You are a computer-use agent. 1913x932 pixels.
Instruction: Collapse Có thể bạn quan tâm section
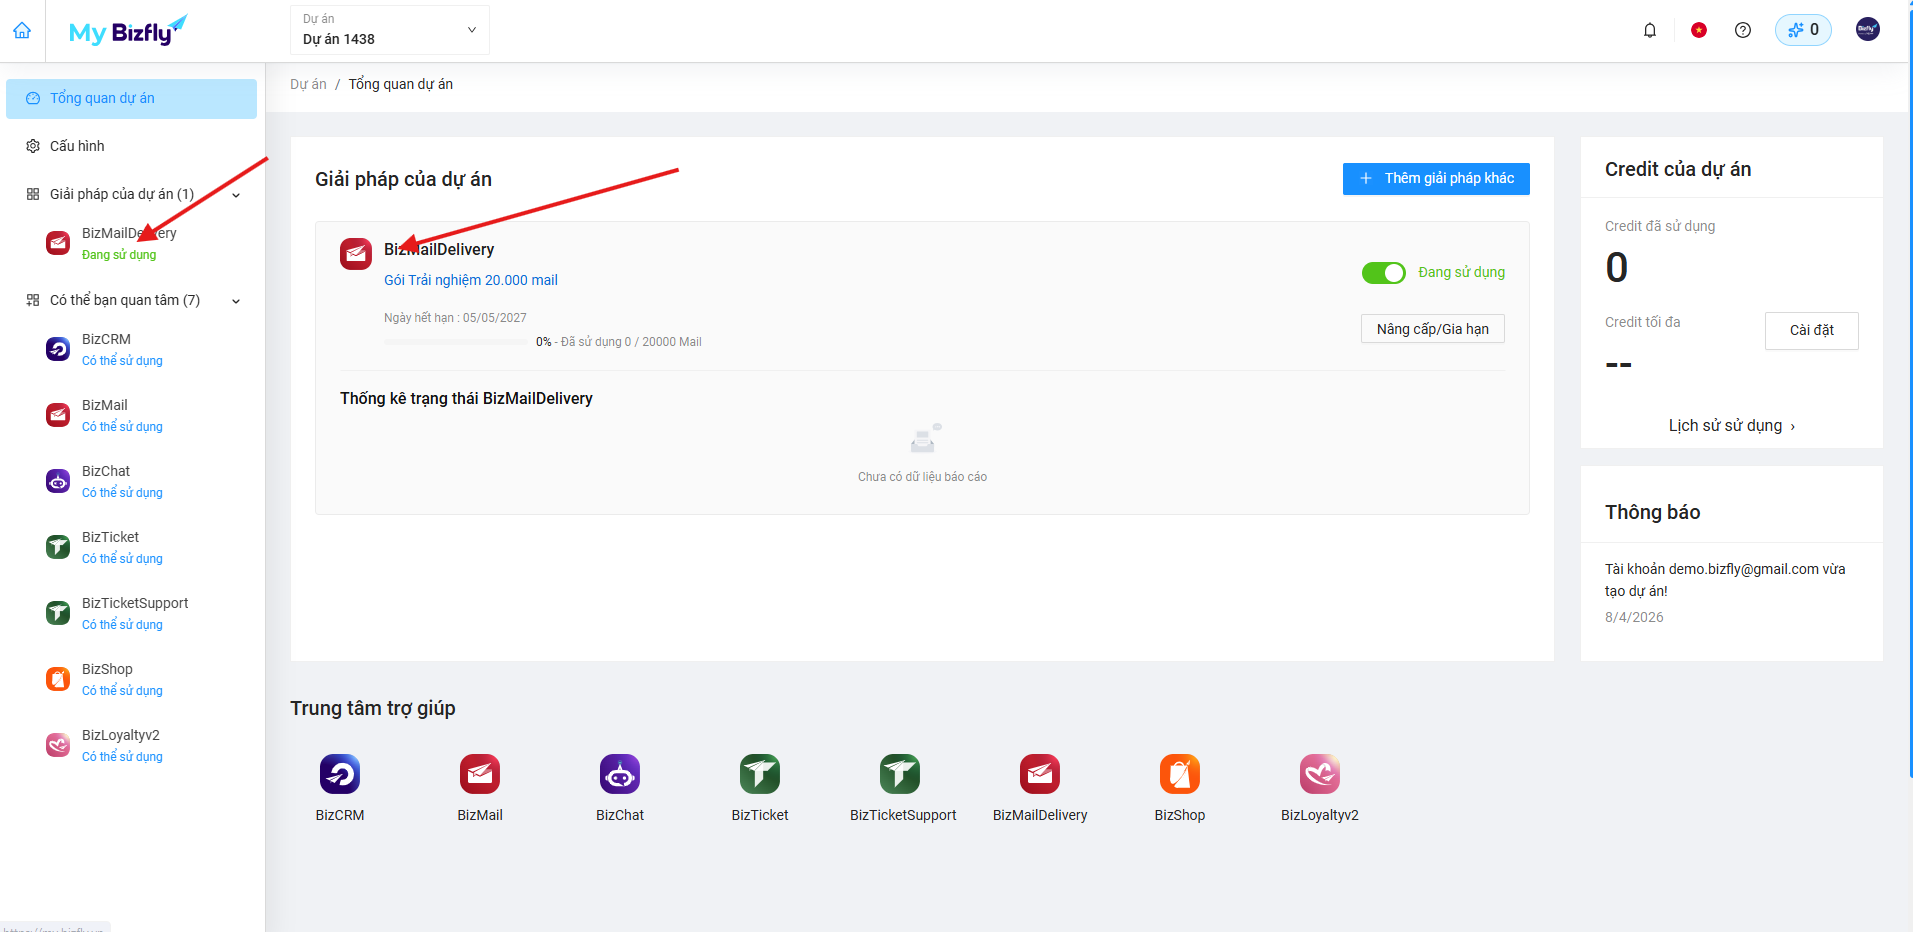coord(236,301)
